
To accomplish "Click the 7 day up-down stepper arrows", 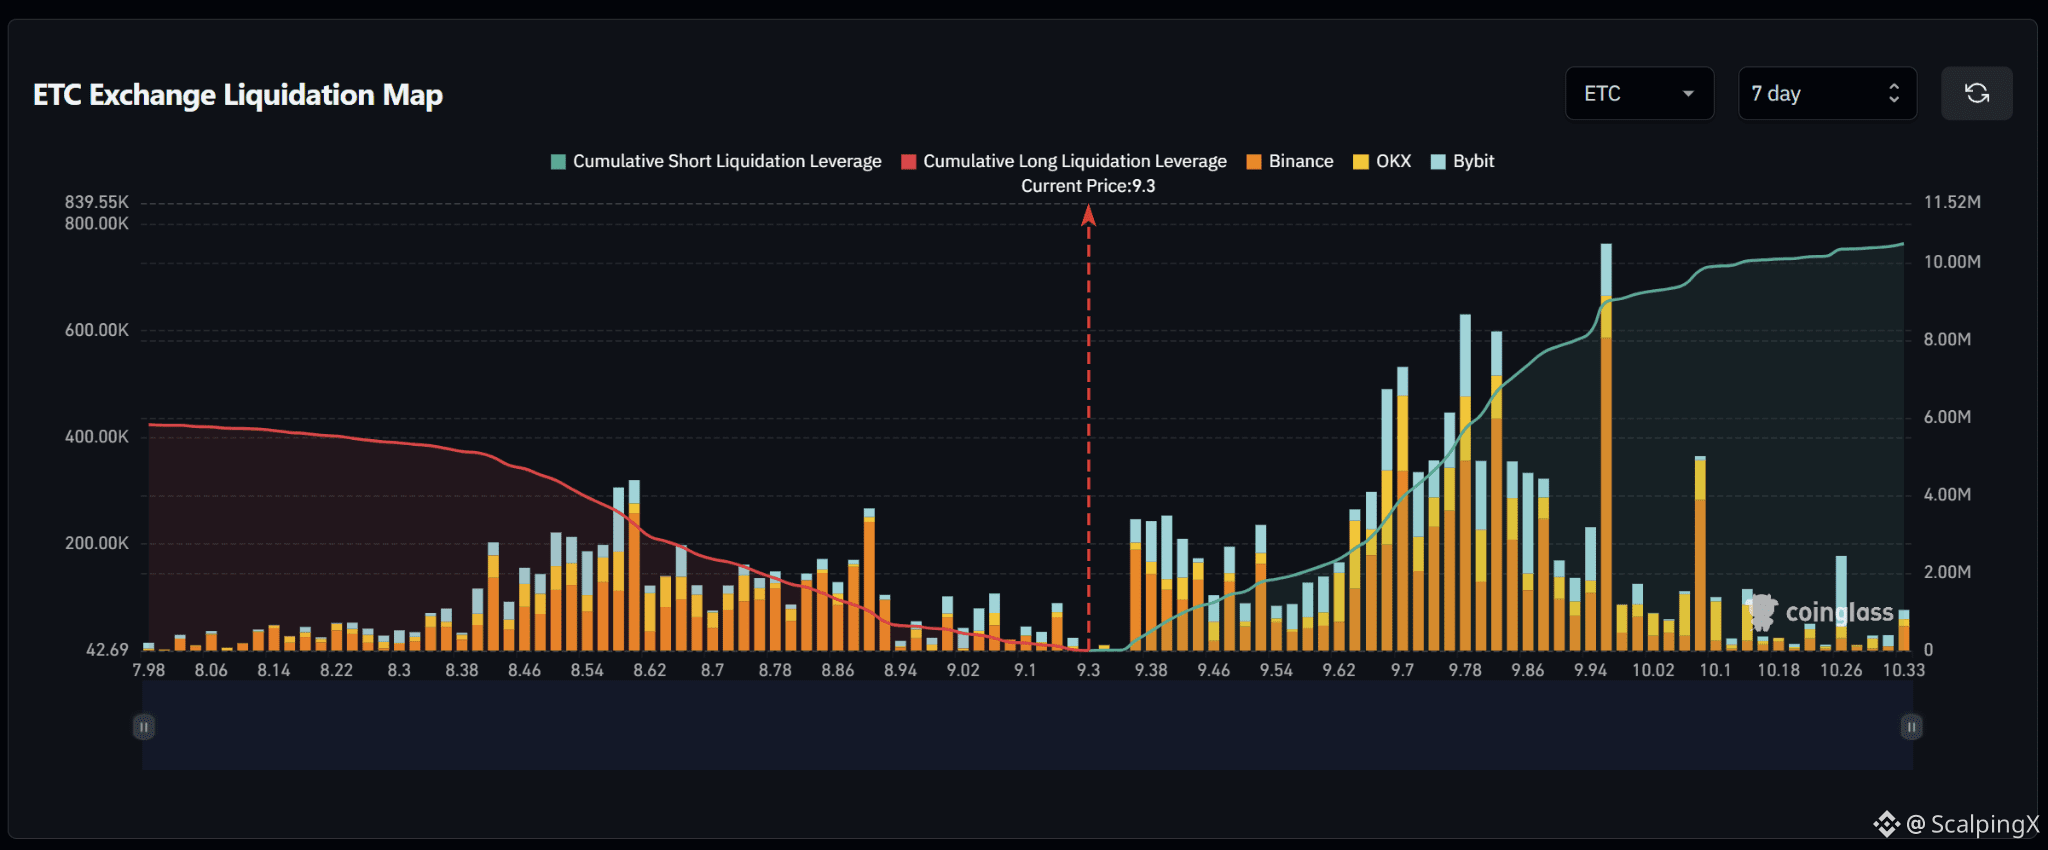I will pyautogui.click(x=1893, y=93).
